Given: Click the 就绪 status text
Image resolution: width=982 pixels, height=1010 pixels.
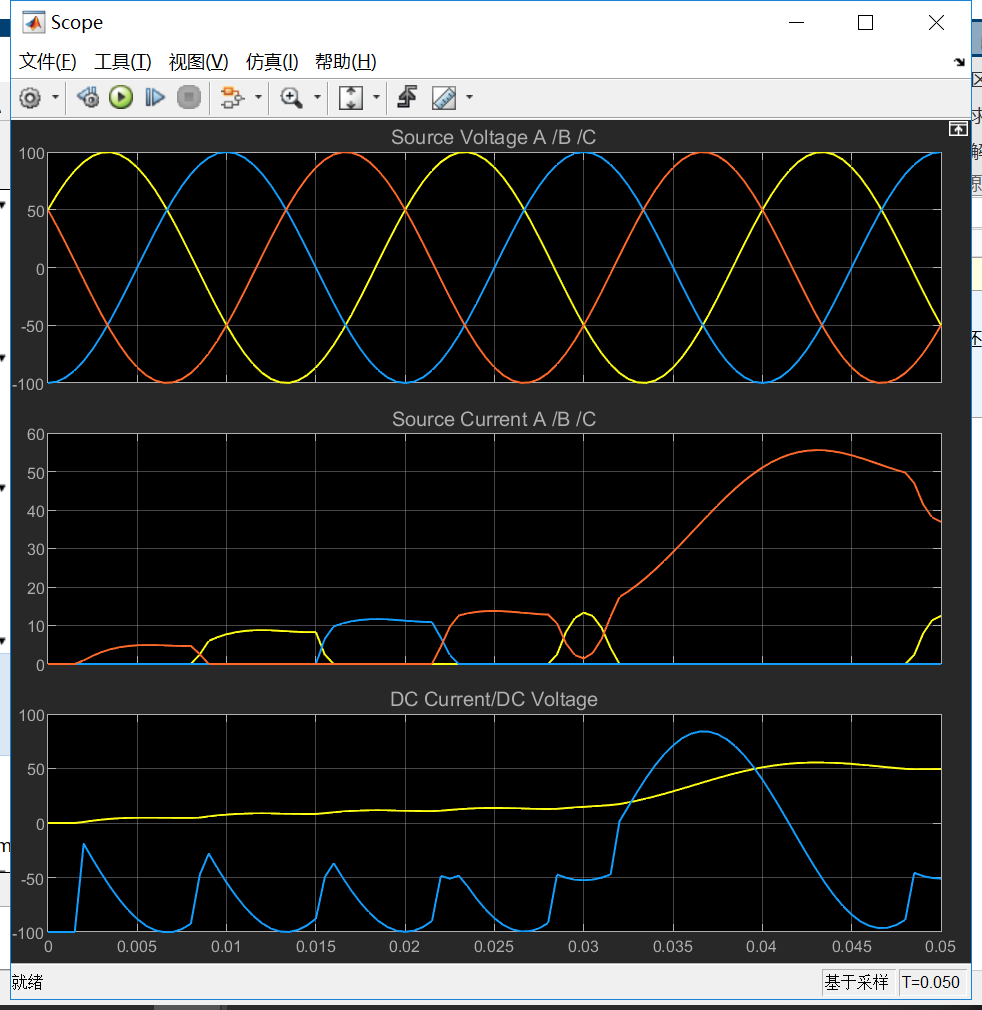Looking at the screenshot, I should [x=27, y=982].
